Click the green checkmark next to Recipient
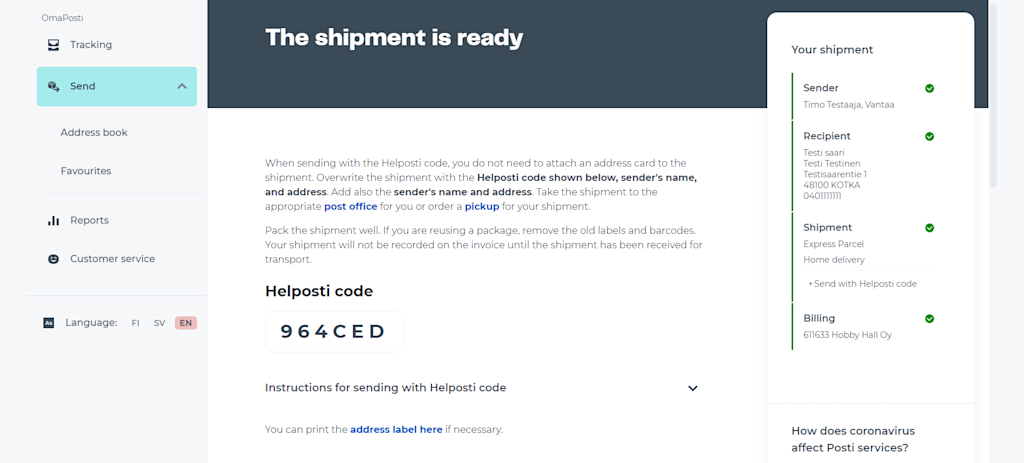The height and width of the screenshot is (463, 1024). [x=929, y=136]
